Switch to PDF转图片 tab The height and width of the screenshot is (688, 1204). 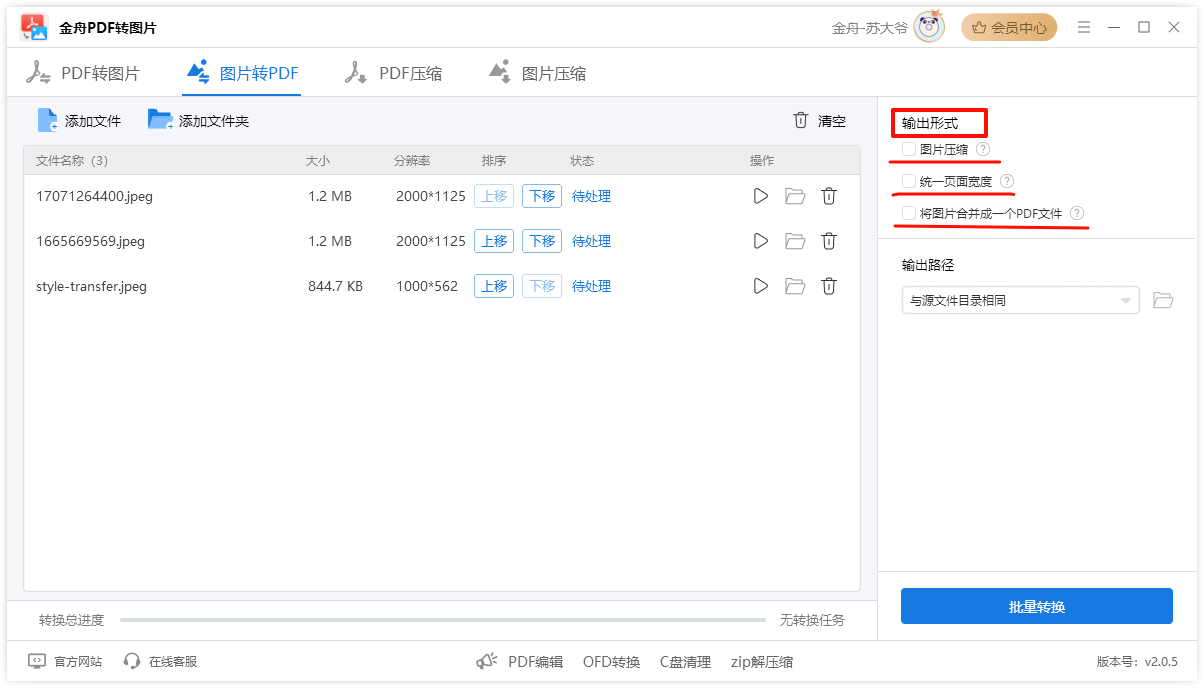(x=83, y=73)
